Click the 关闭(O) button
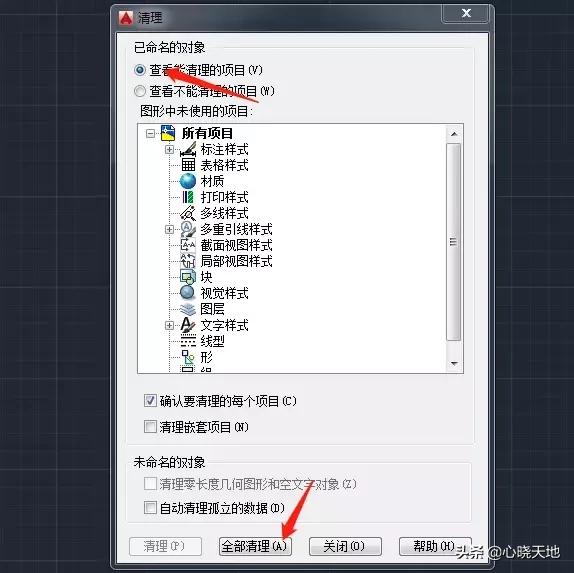Image resolution: width=574 pixels, height=573 pixels. point(345,546)
